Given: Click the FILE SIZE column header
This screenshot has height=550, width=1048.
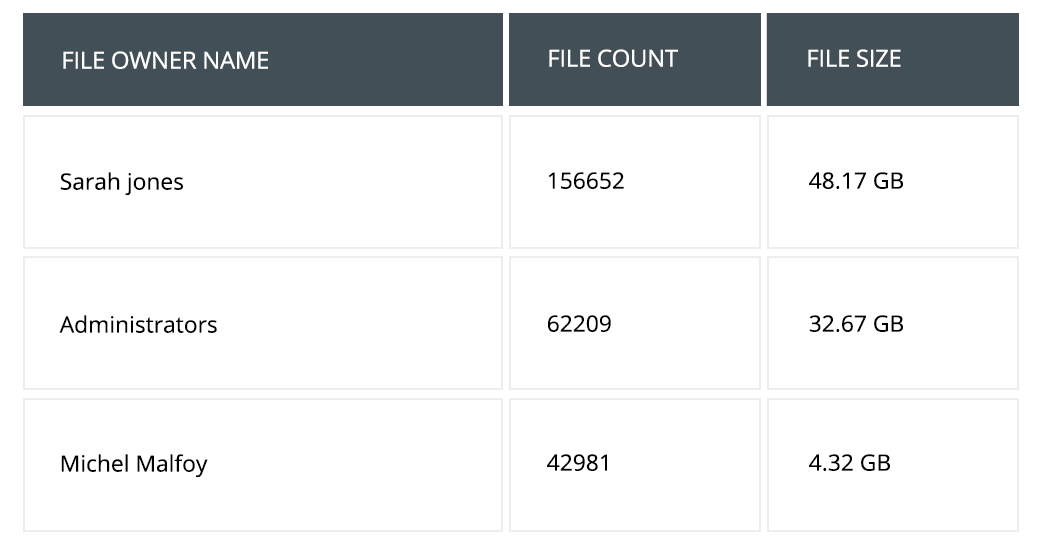Looking at the screenshot, I should (x=893, y=59).
